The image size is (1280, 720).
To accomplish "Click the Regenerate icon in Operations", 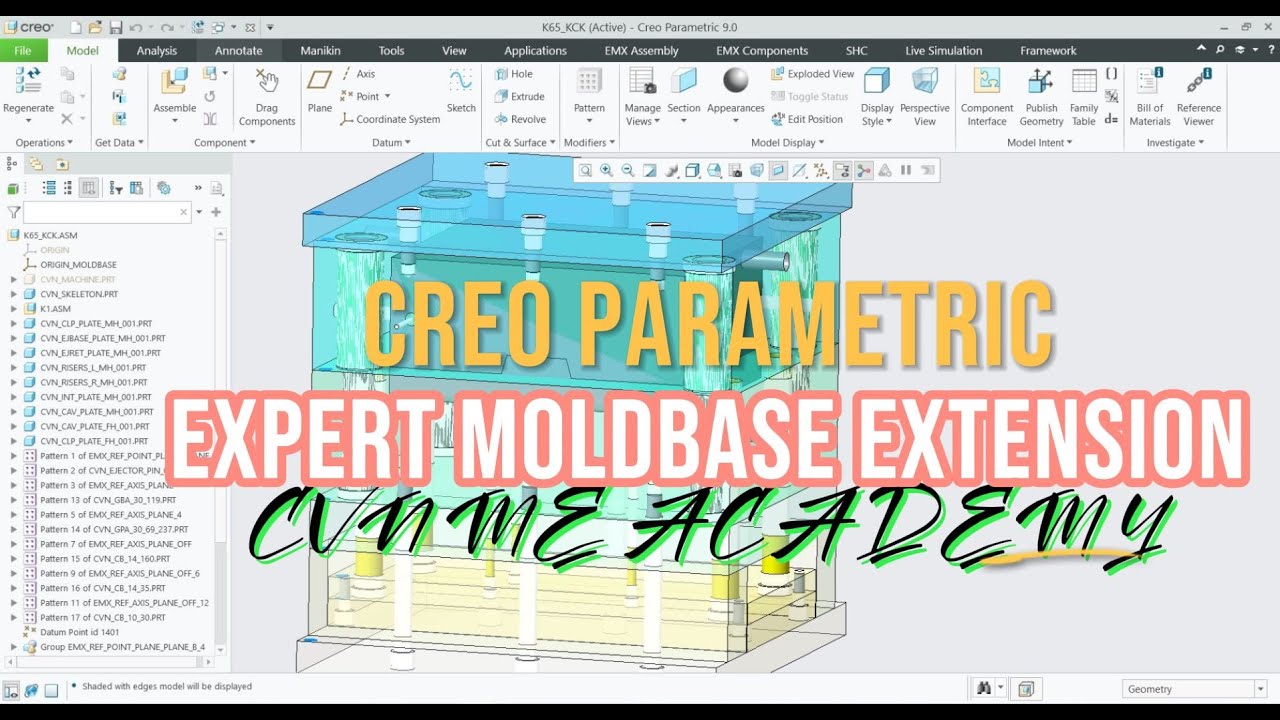I will coord(28,82).
